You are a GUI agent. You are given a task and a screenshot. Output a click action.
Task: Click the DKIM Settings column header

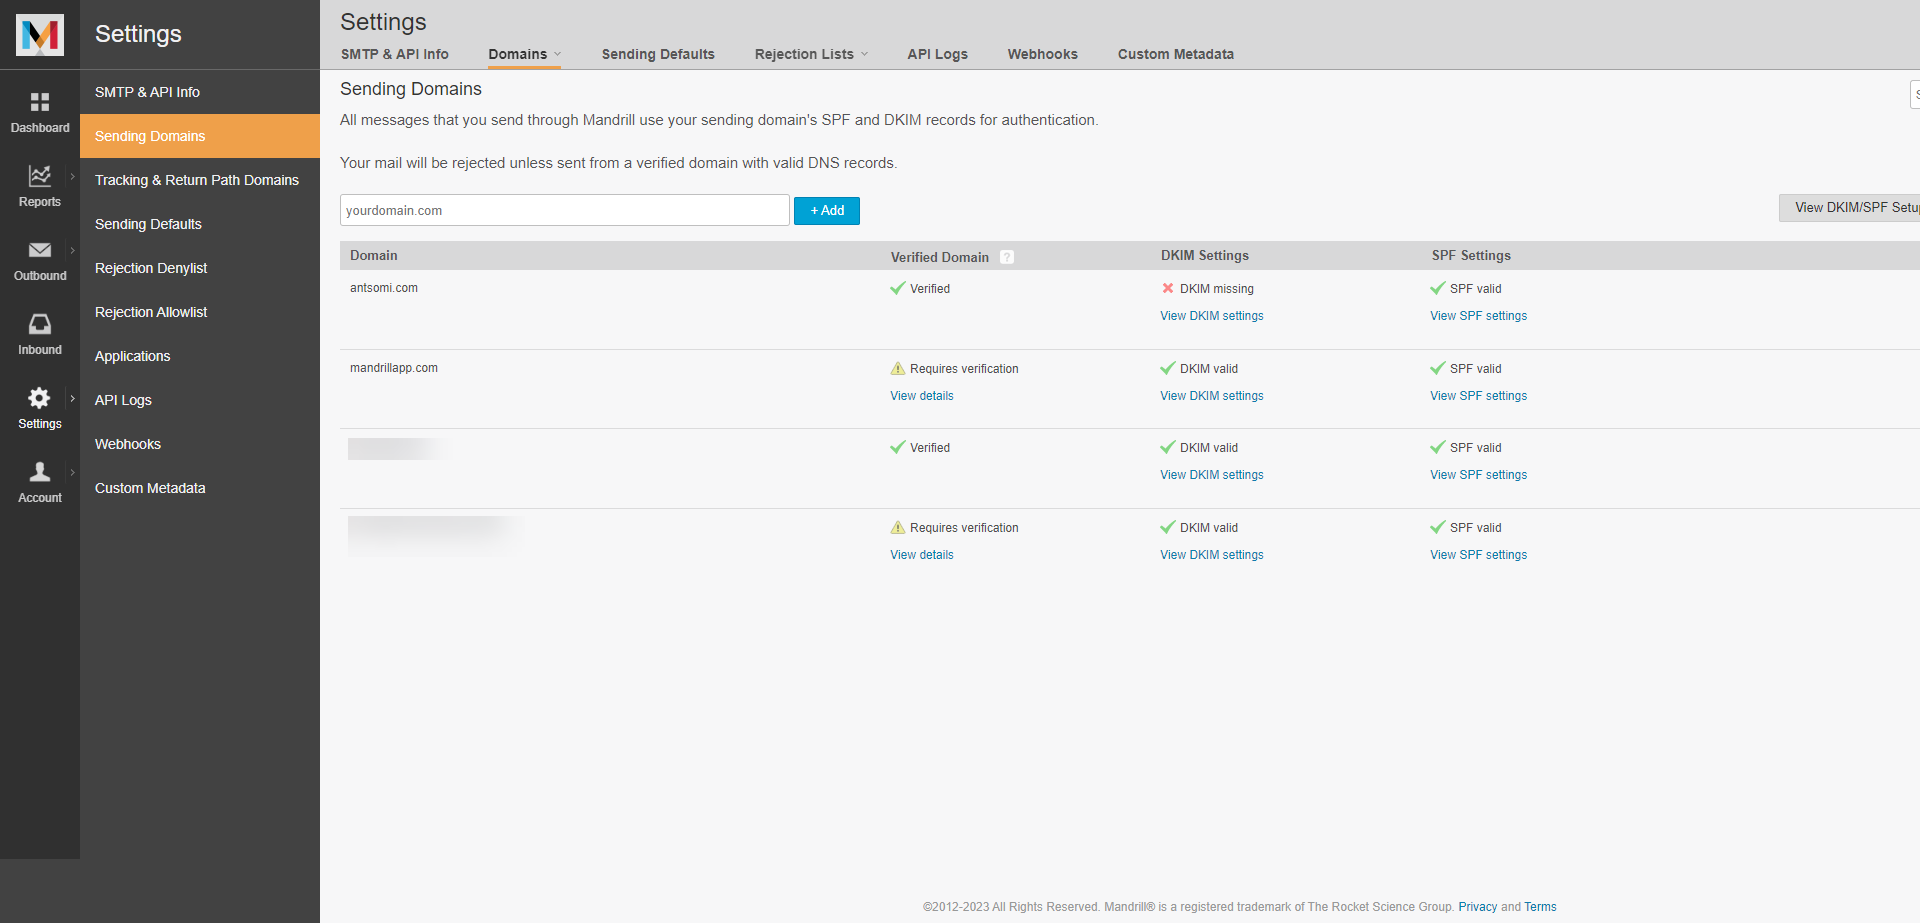click(1205, 256)
